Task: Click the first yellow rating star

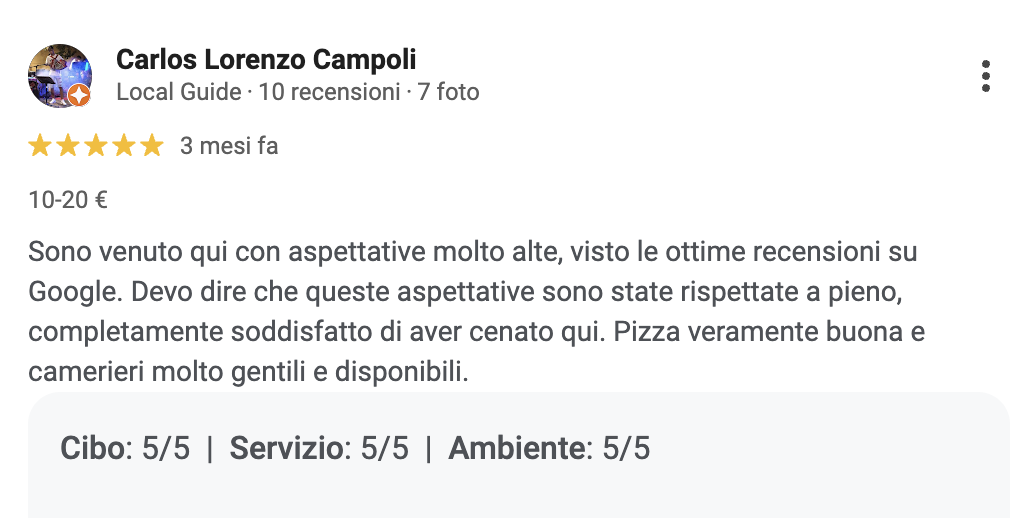Action: pyautogui.click(x=40, y=146)
